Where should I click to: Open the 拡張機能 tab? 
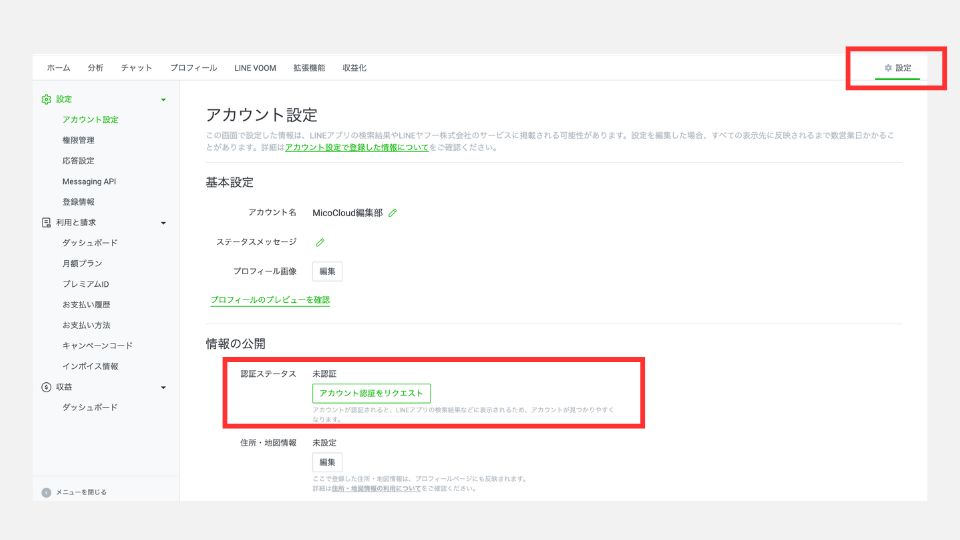tap(309, 68)
